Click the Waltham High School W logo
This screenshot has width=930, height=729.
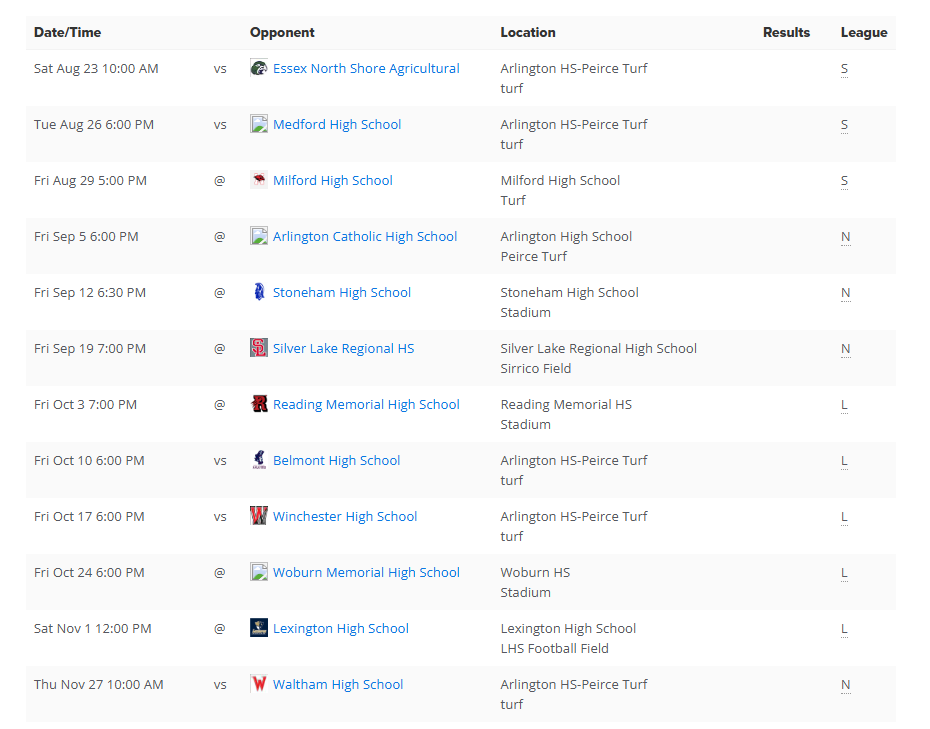[x=259, y=684]
